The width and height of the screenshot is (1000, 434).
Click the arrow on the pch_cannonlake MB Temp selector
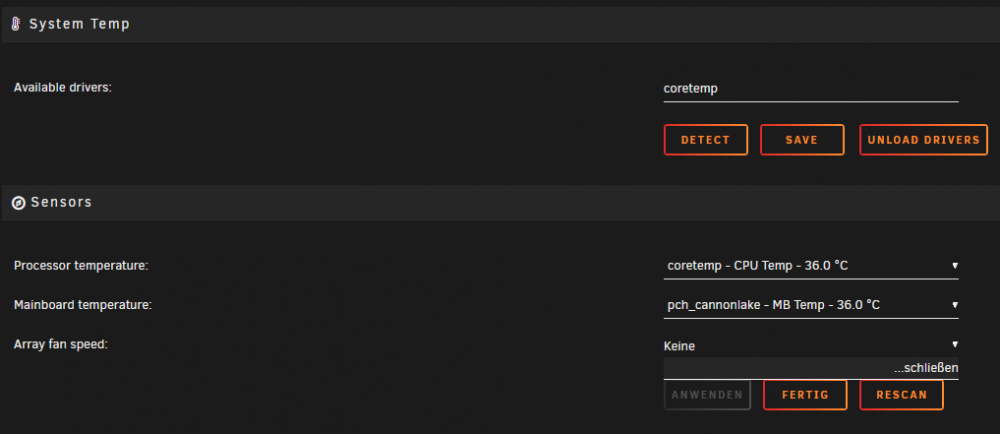955,305
